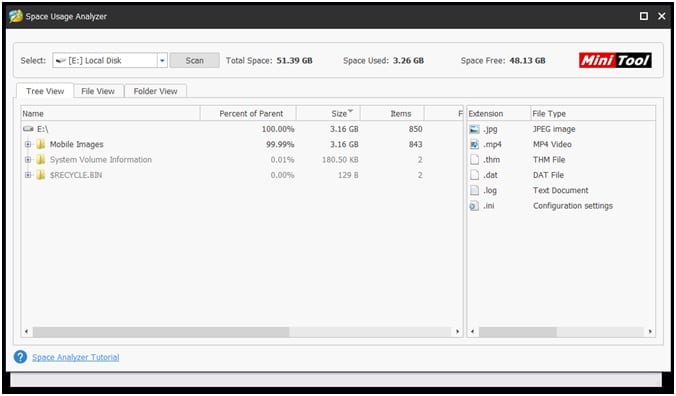Click the 843 items count
This screenshot has width=676, height=396.
pyautogui.click(x=416, y=144)
